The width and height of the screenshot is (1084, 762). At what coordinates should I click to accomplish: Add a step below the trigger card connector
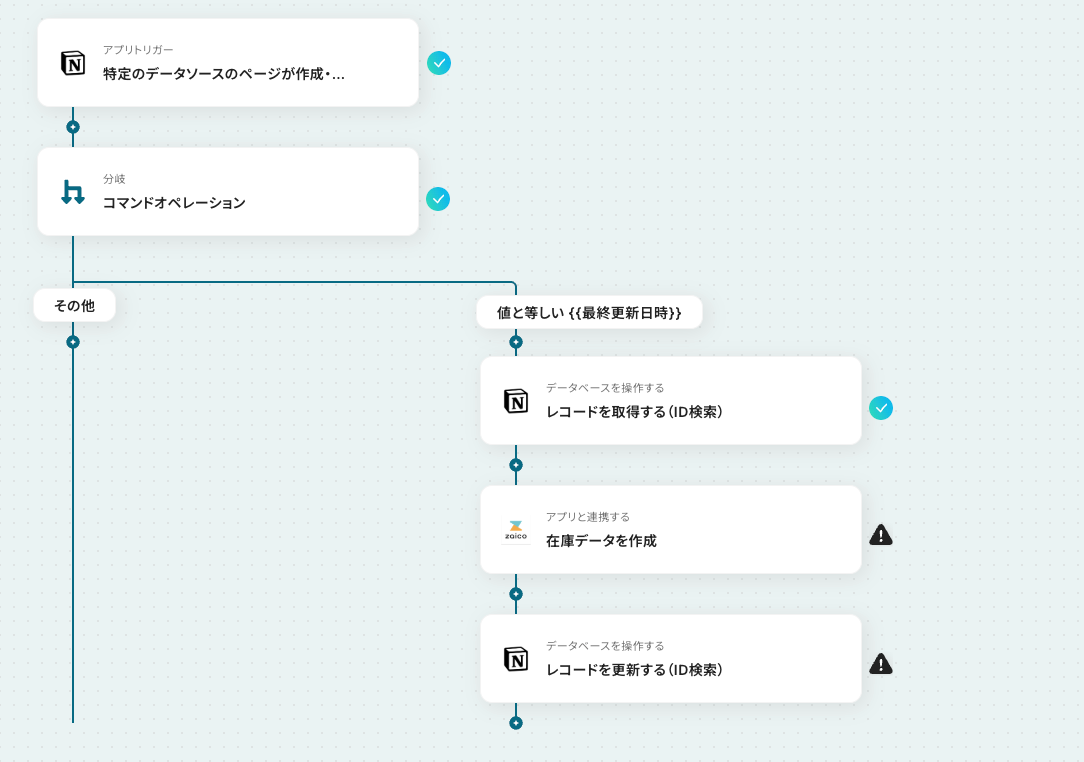pyautogui.click(x=73, y=127)
